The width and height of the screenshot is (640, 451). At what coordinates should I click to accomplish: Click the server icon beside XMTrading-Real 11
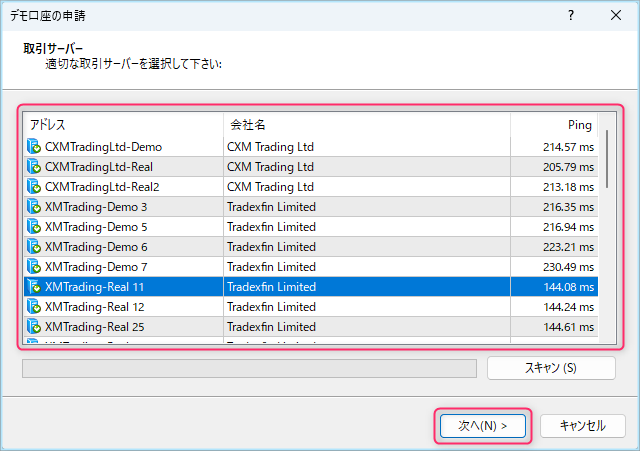tap(34, 287)
